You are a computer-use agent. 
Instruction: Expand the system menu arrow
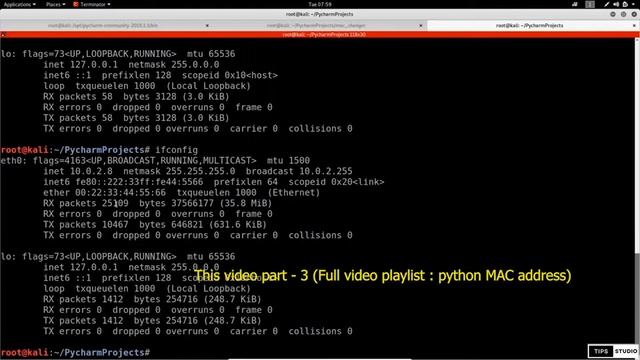coord(634,4)
